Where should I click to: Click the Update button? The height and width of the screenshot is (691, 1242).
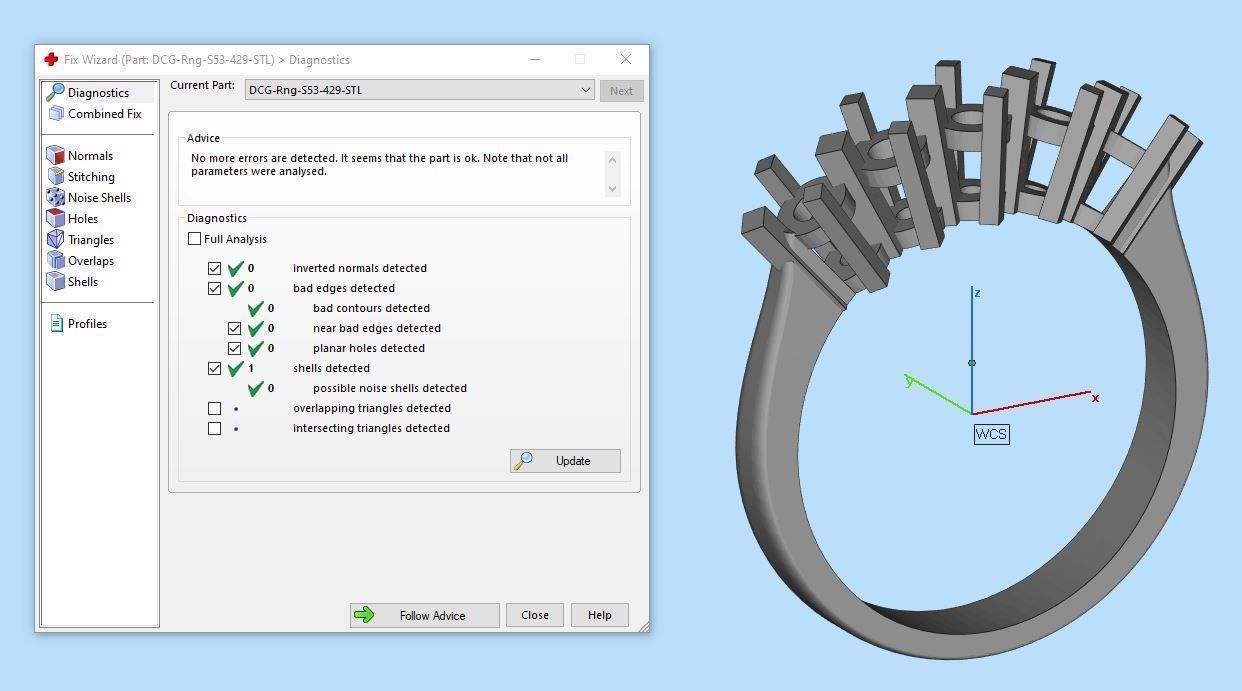click(x=565, y=461)
